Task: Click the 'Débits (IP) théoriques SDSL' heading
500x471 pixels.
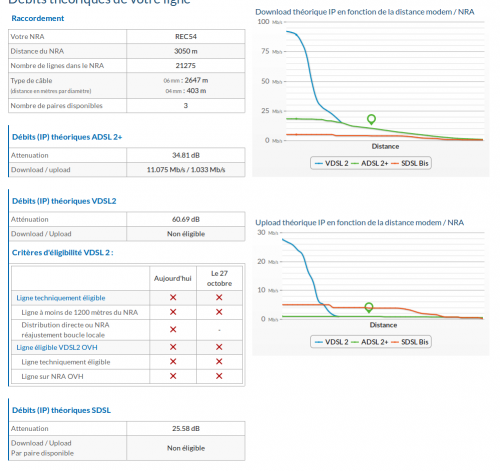Action: pos(61,410)
